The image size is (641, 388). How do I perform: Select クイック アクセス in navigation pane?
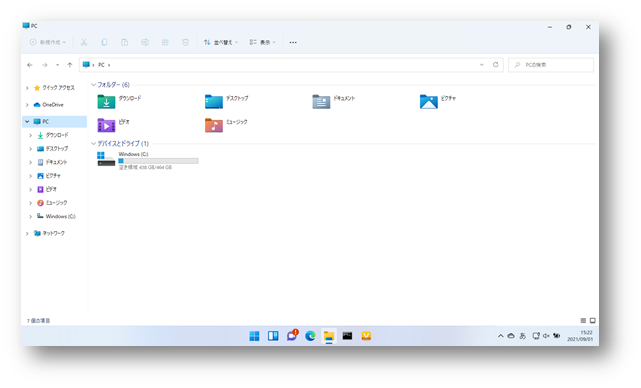[55, 88]
